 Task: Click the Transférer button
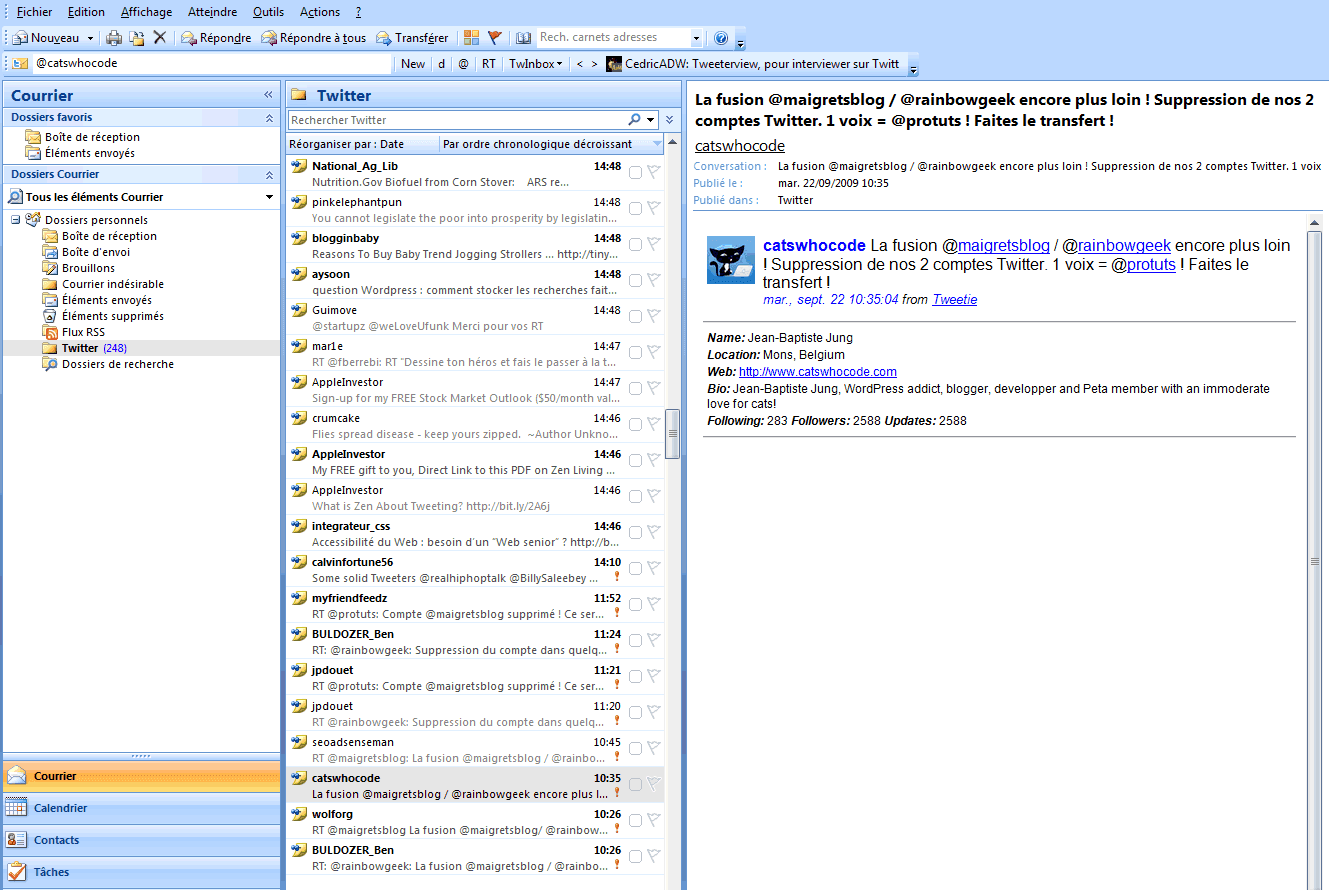point(412,38)
